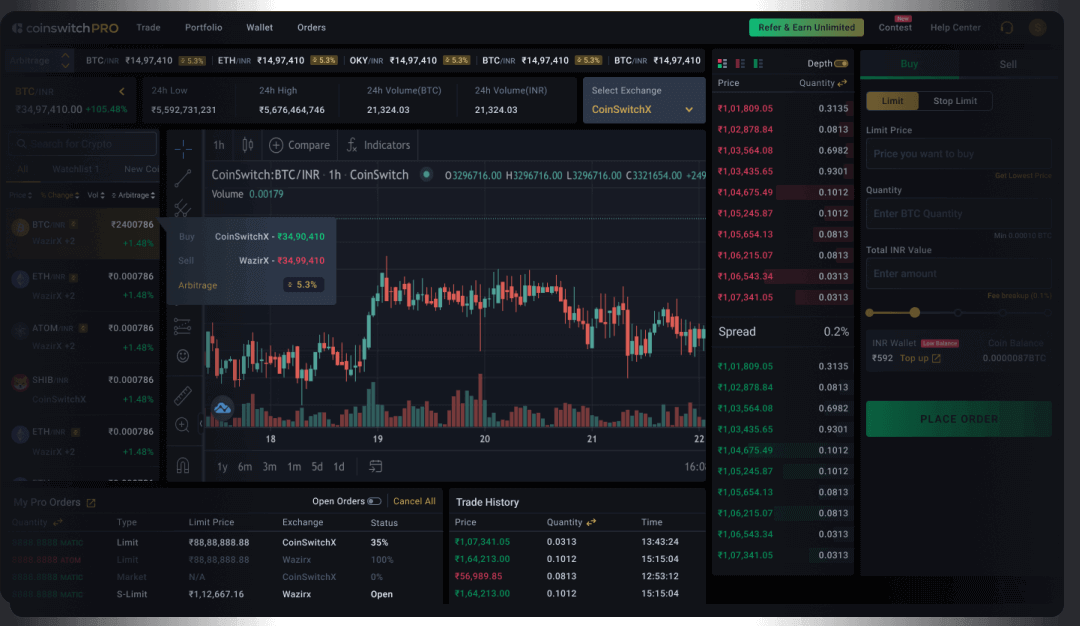Image resolution: width=1080 pixels, height=626 pixels.
Task: Open the candle style picker next to 1h
Action: point(245,145)
